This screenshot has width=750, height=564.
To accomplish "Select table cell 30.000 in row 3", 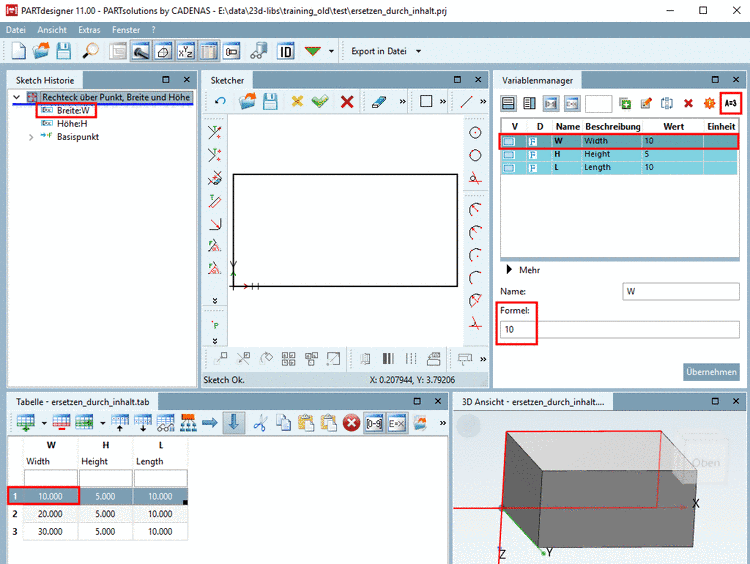I will click(50, 532).
